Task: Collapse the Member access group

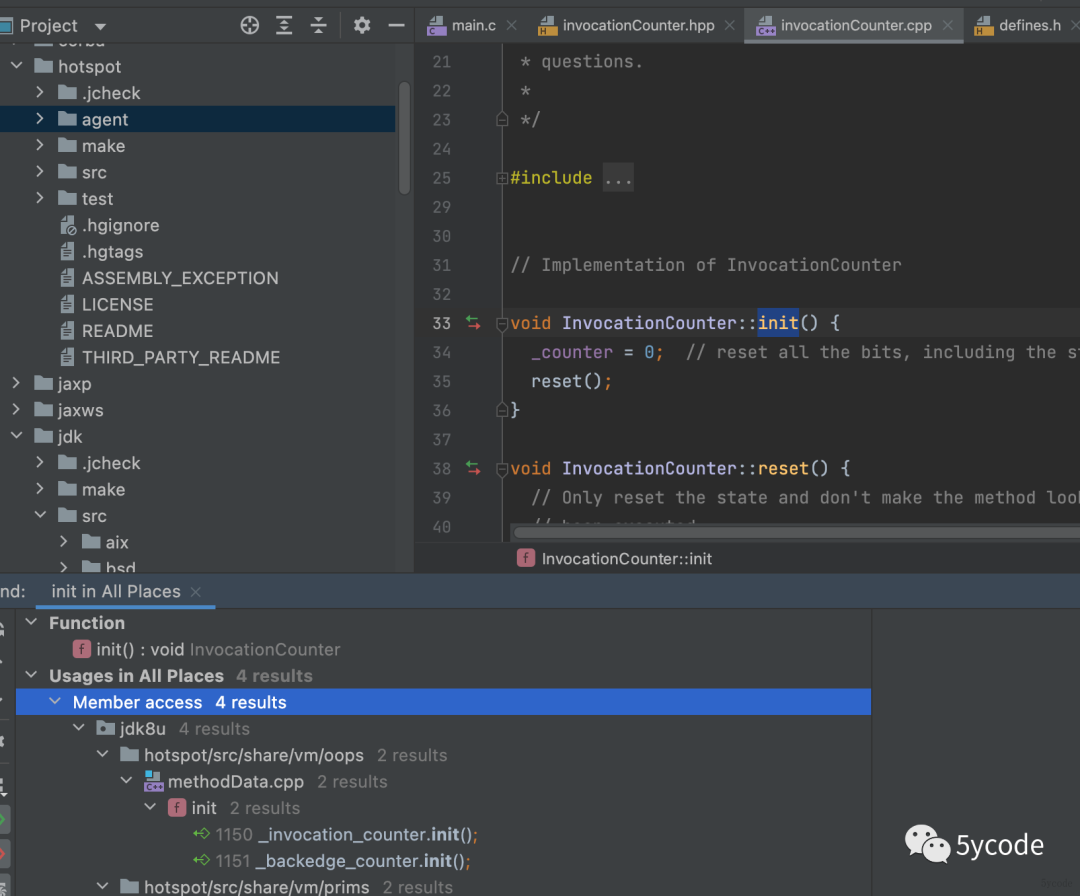Action: tap(55, 701)
